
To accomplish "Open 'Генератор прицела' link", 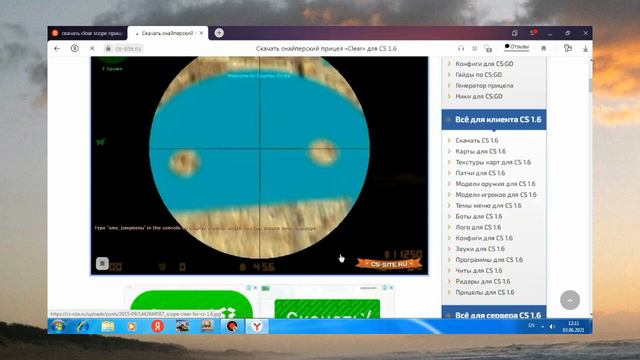I will tap(484, 85).
